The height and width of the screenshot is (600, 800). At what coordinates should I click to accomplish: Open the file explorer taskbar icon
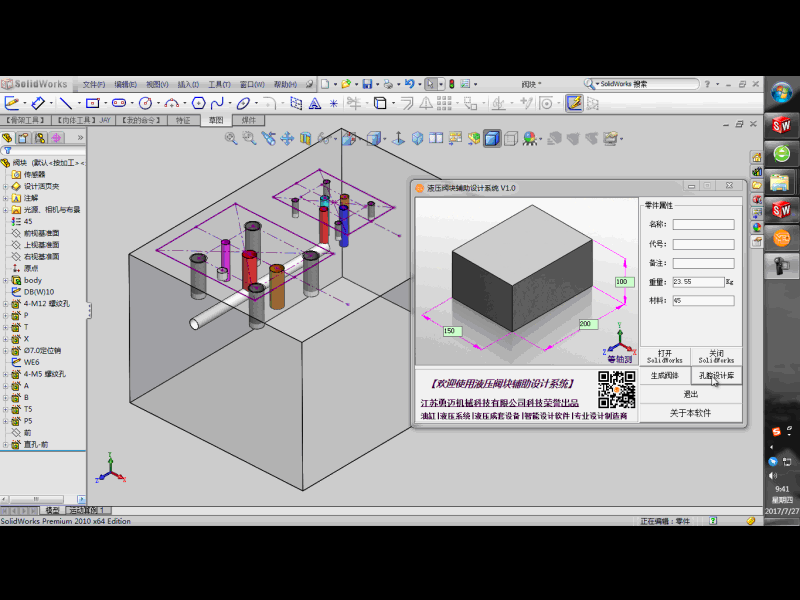[780, 182]
